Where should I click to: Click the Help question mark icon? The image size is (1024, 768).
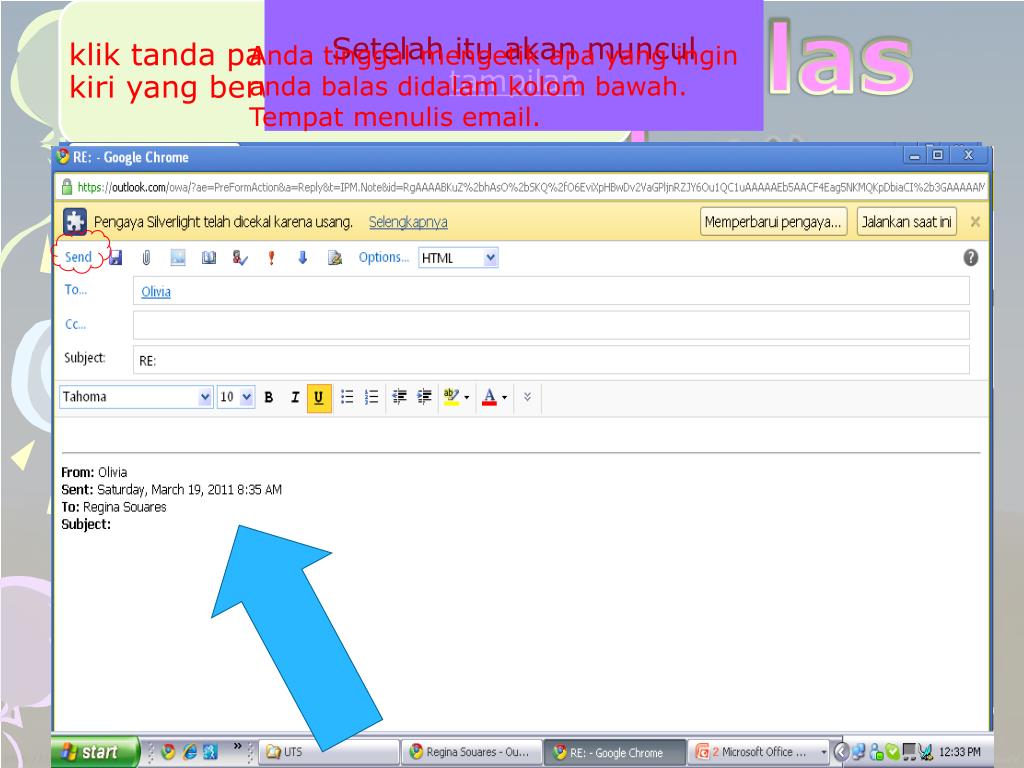point(970,257)
